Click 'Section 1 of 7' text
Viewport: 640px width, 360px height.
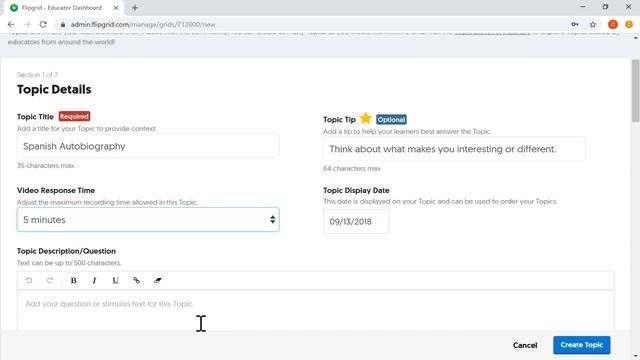coord(37,75)
